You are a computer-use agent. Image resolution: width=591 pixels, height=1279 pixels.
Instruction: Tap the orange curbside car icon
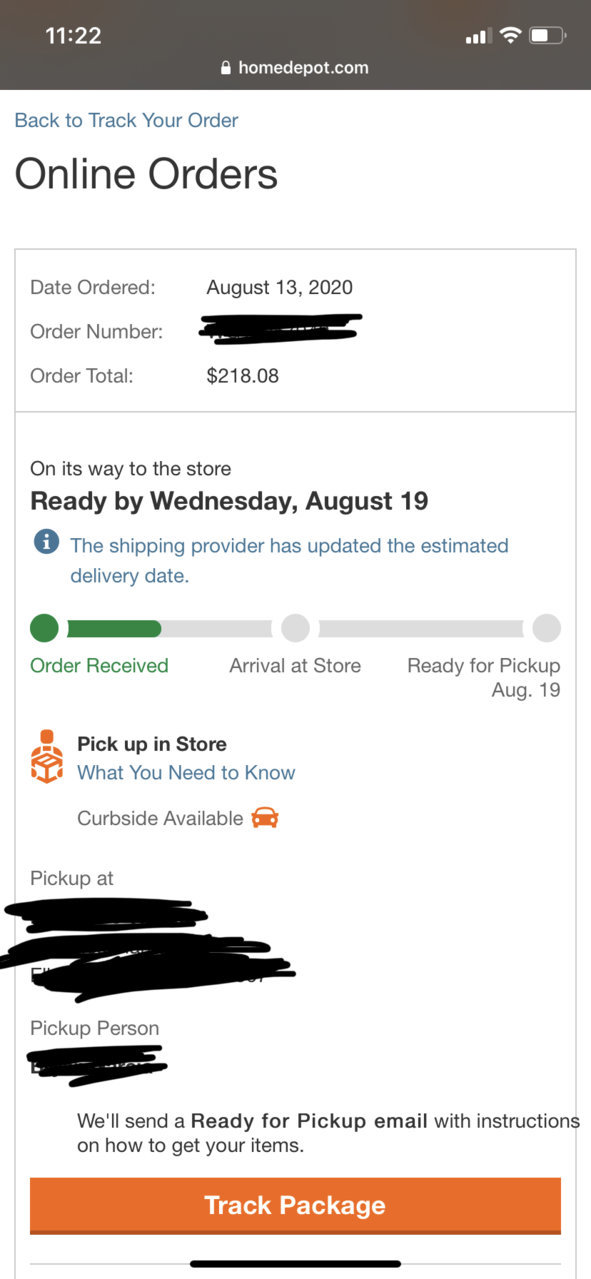(265, 817)
